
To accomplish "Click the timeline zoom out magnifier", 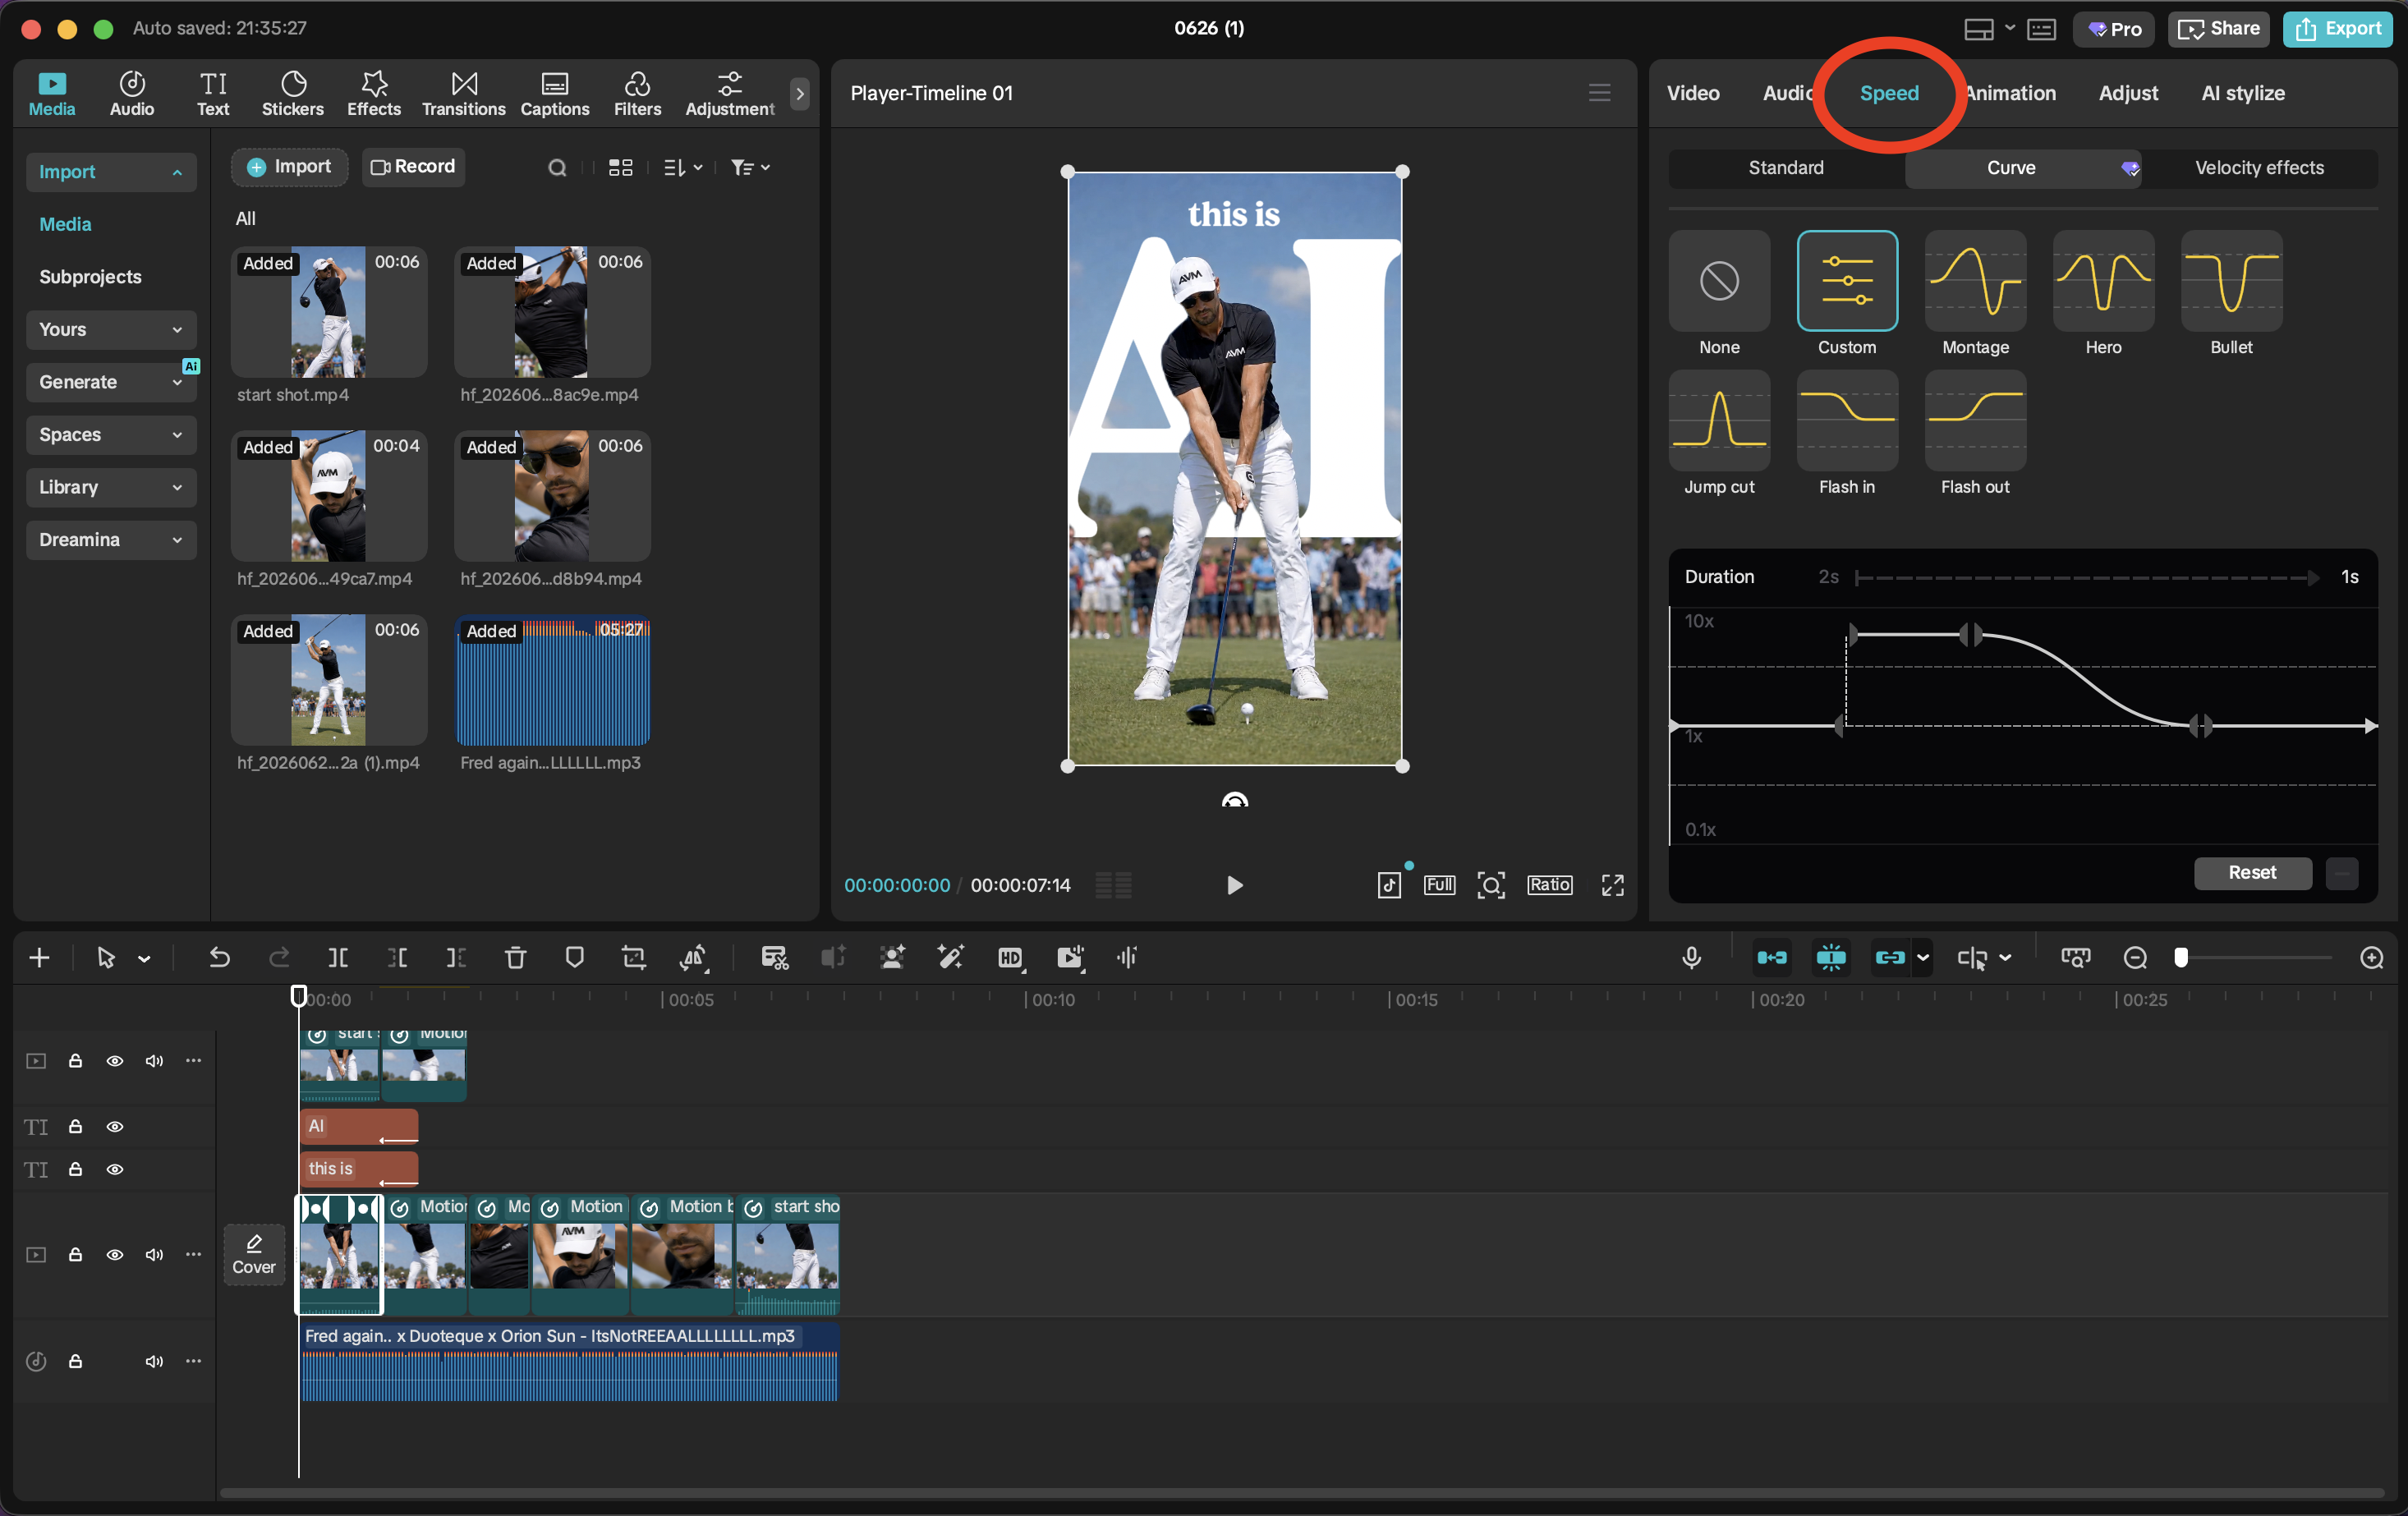I will 2135,958.
